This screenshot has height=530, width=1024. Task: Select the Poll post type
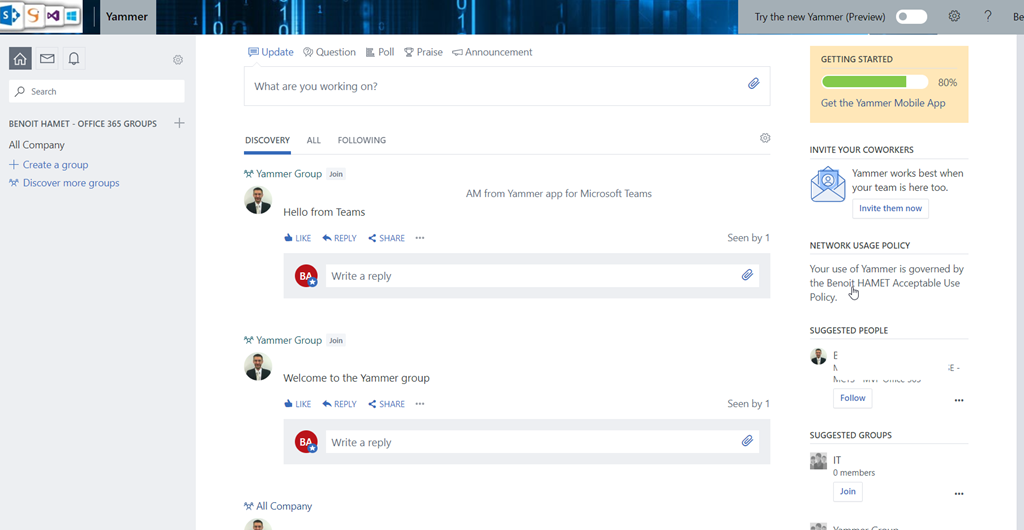pyautogui.click(x=380, y=52)
